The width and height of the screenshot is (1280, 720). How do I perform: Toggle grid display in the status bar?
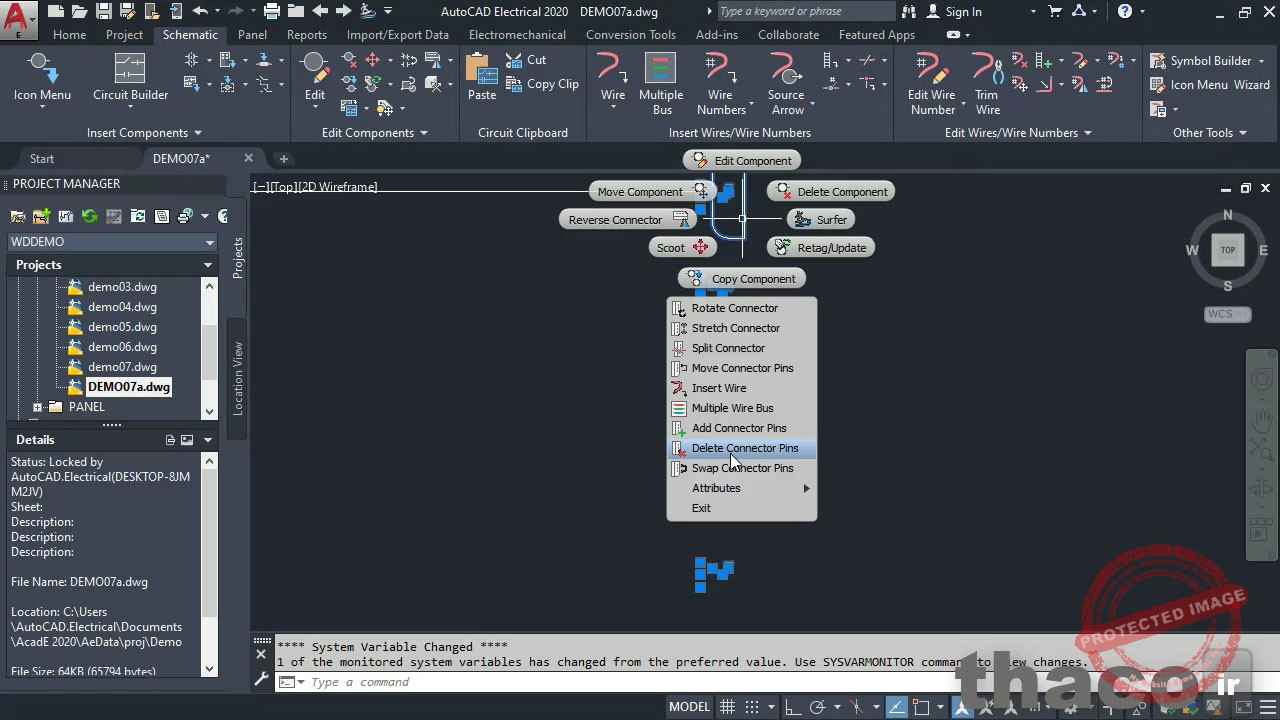coord(727,706)
